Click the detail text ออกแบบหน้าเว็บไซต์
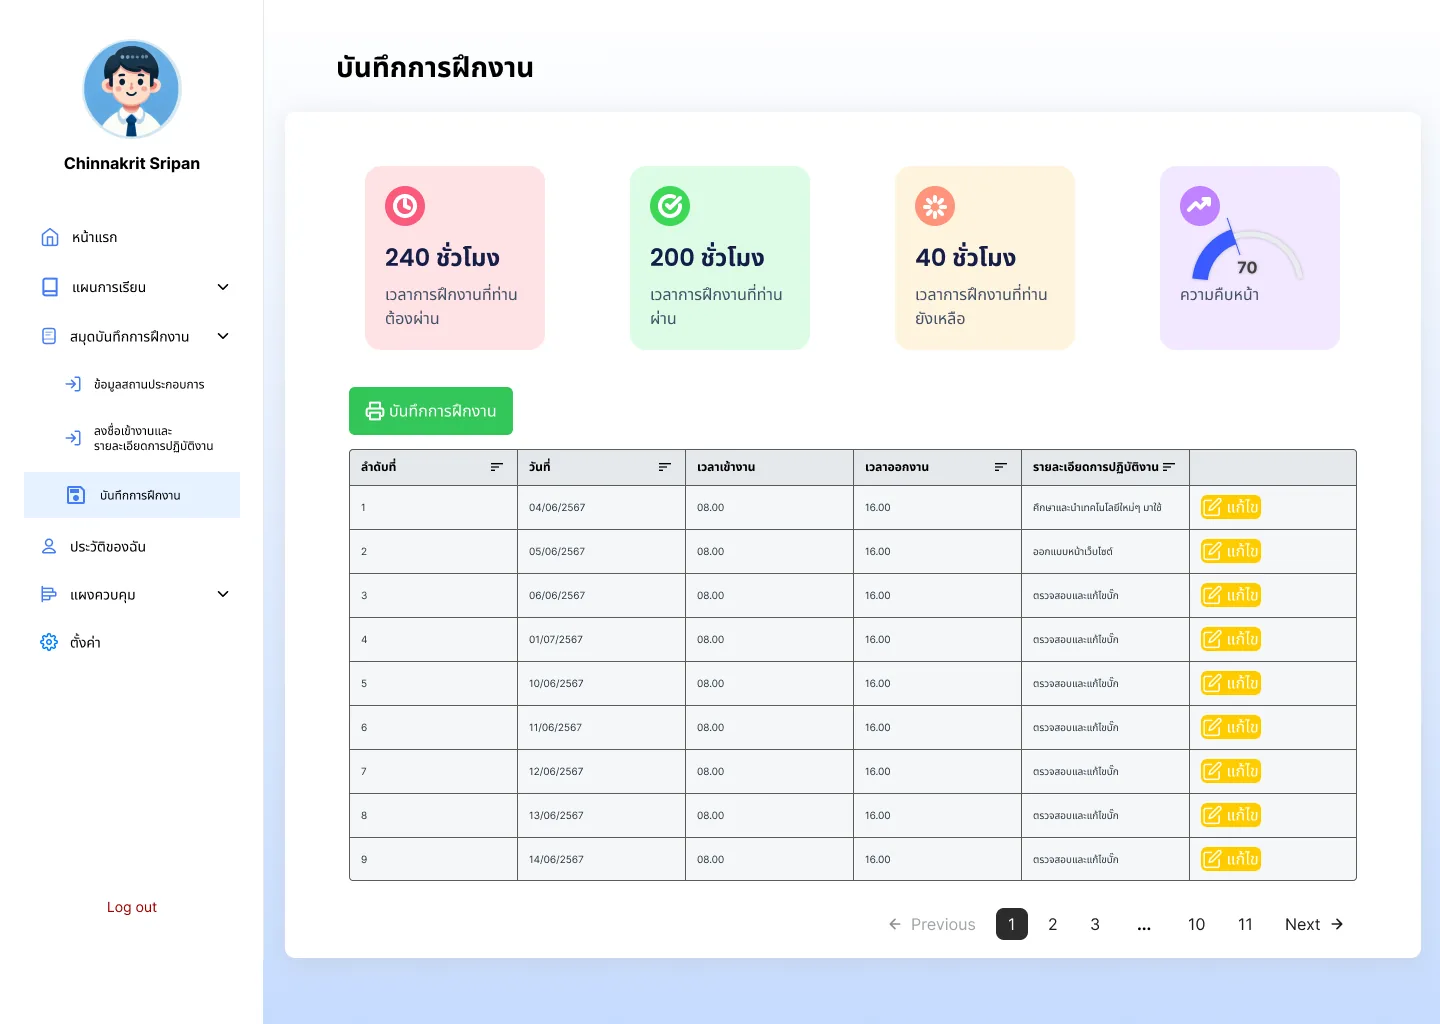 1073,551
